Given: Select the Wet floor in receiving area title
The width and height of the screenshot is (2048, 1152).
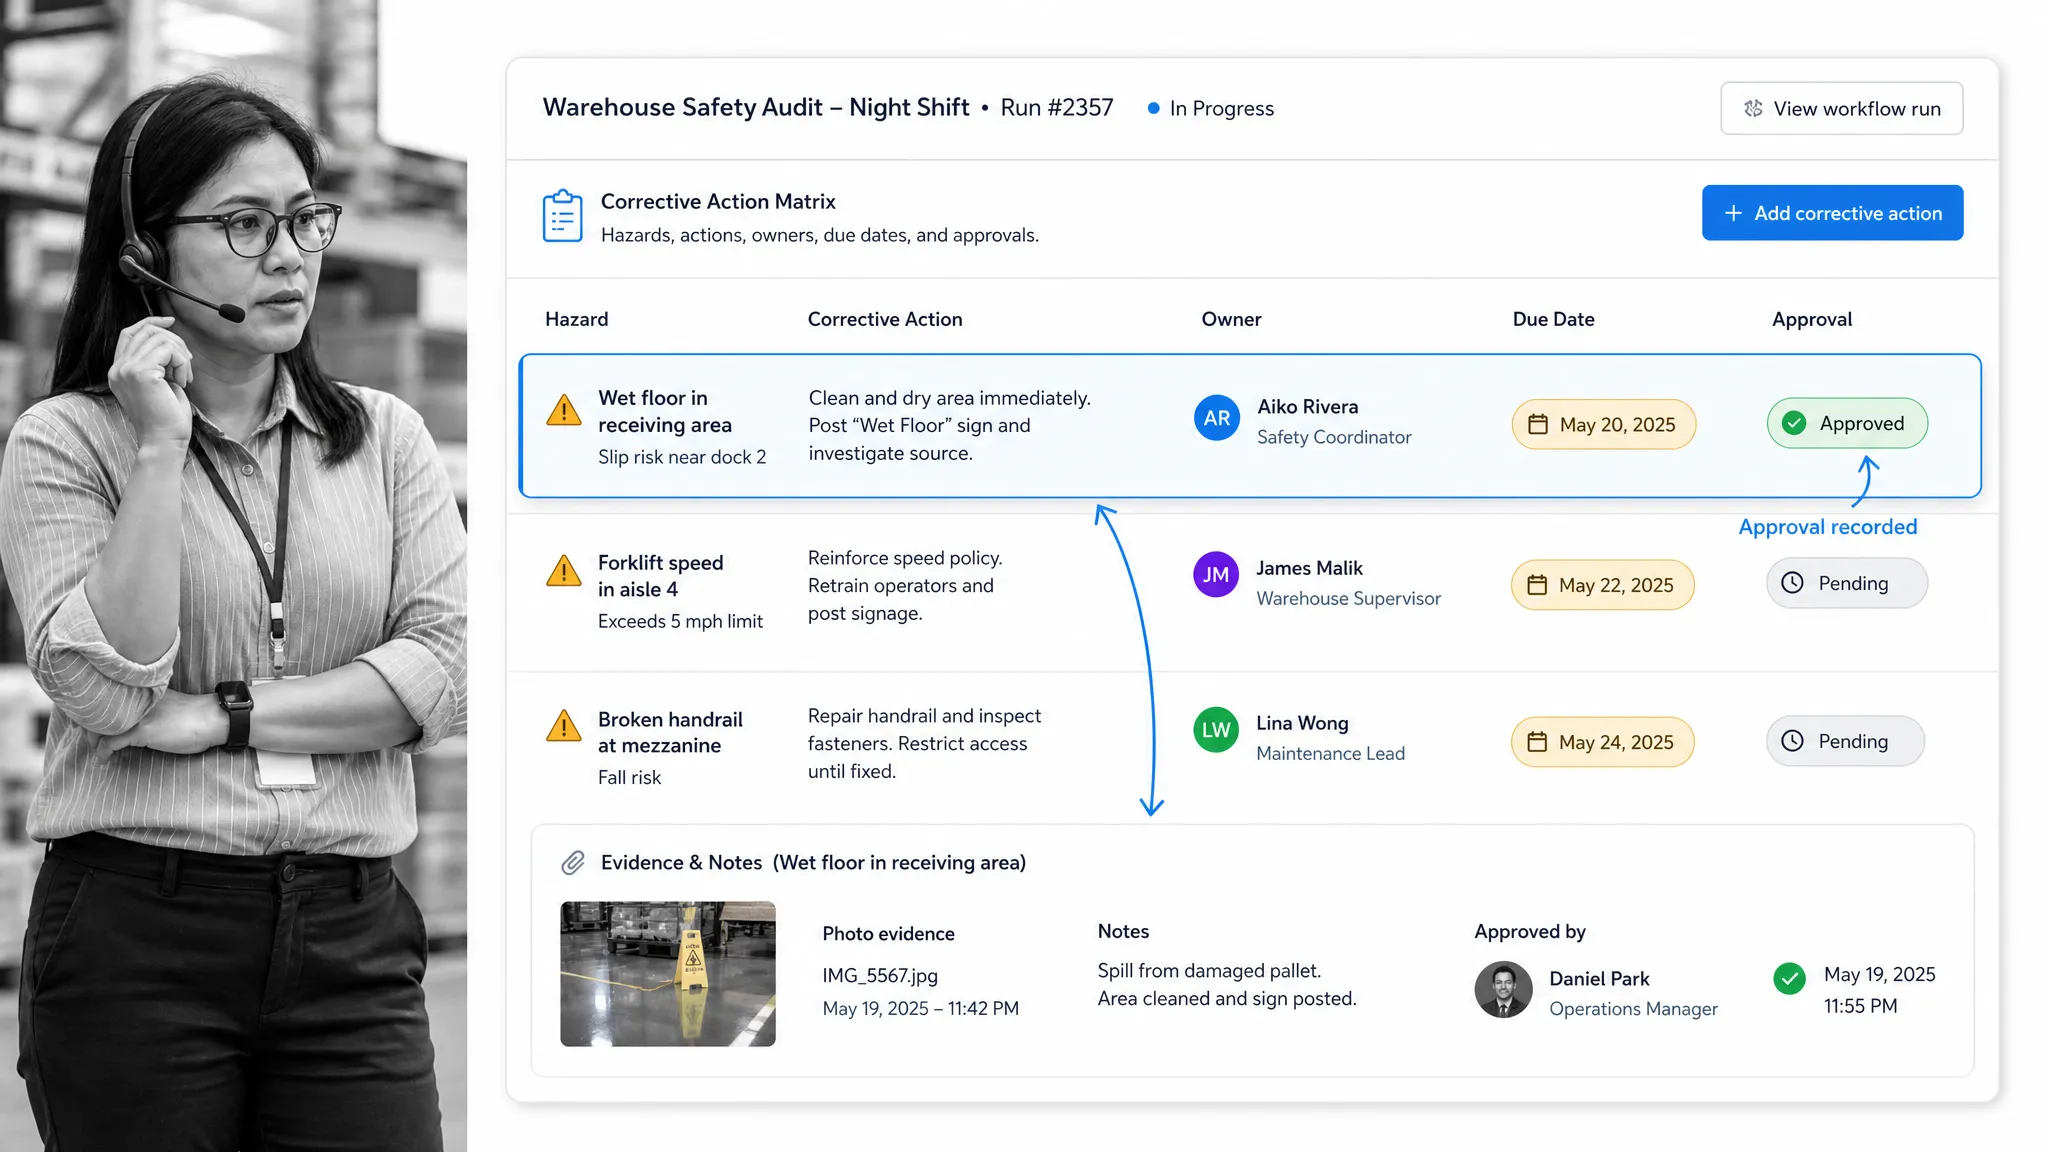Looking at the screenshot, I should [x=665, y=411].
